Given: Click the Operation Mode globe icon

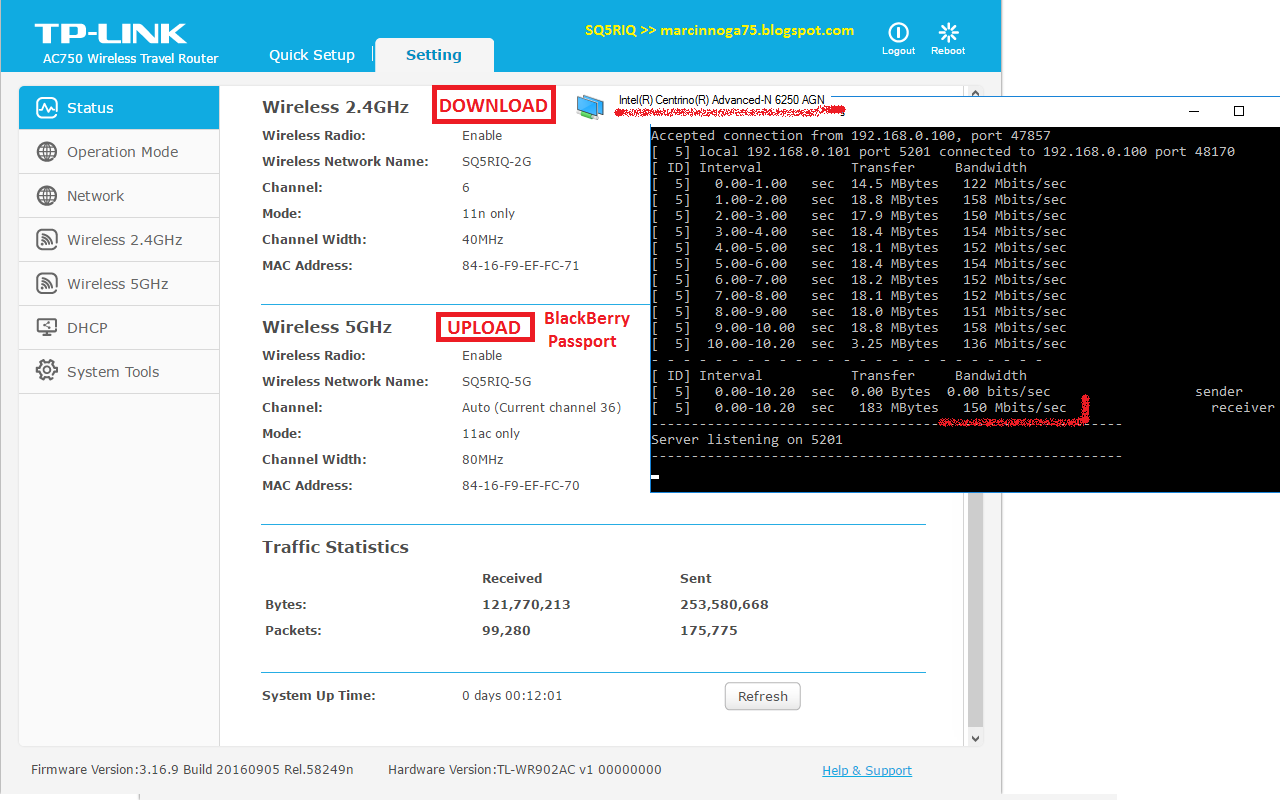Looking at the screenshot, I should (47, 152).
